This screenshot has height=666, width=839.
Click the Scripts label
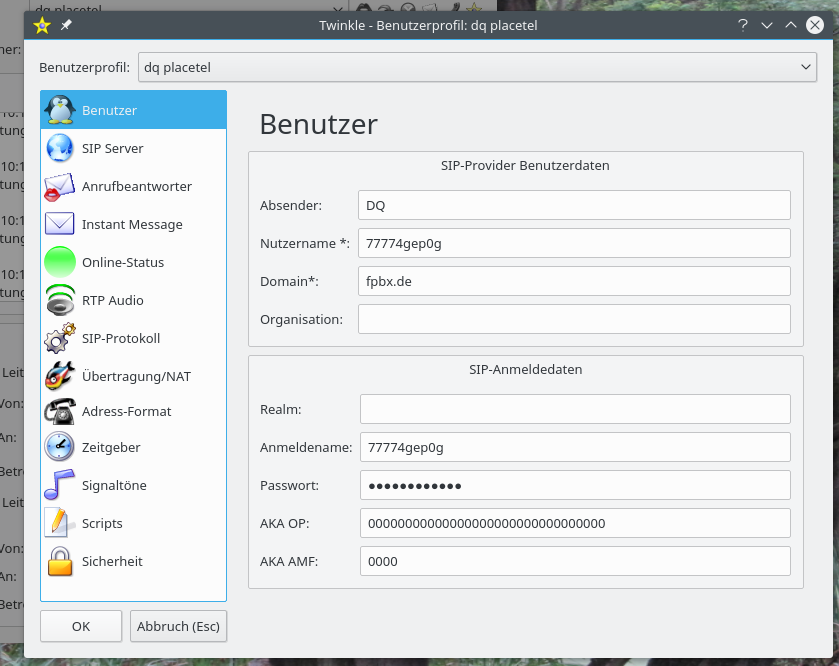tap(102, 524)
